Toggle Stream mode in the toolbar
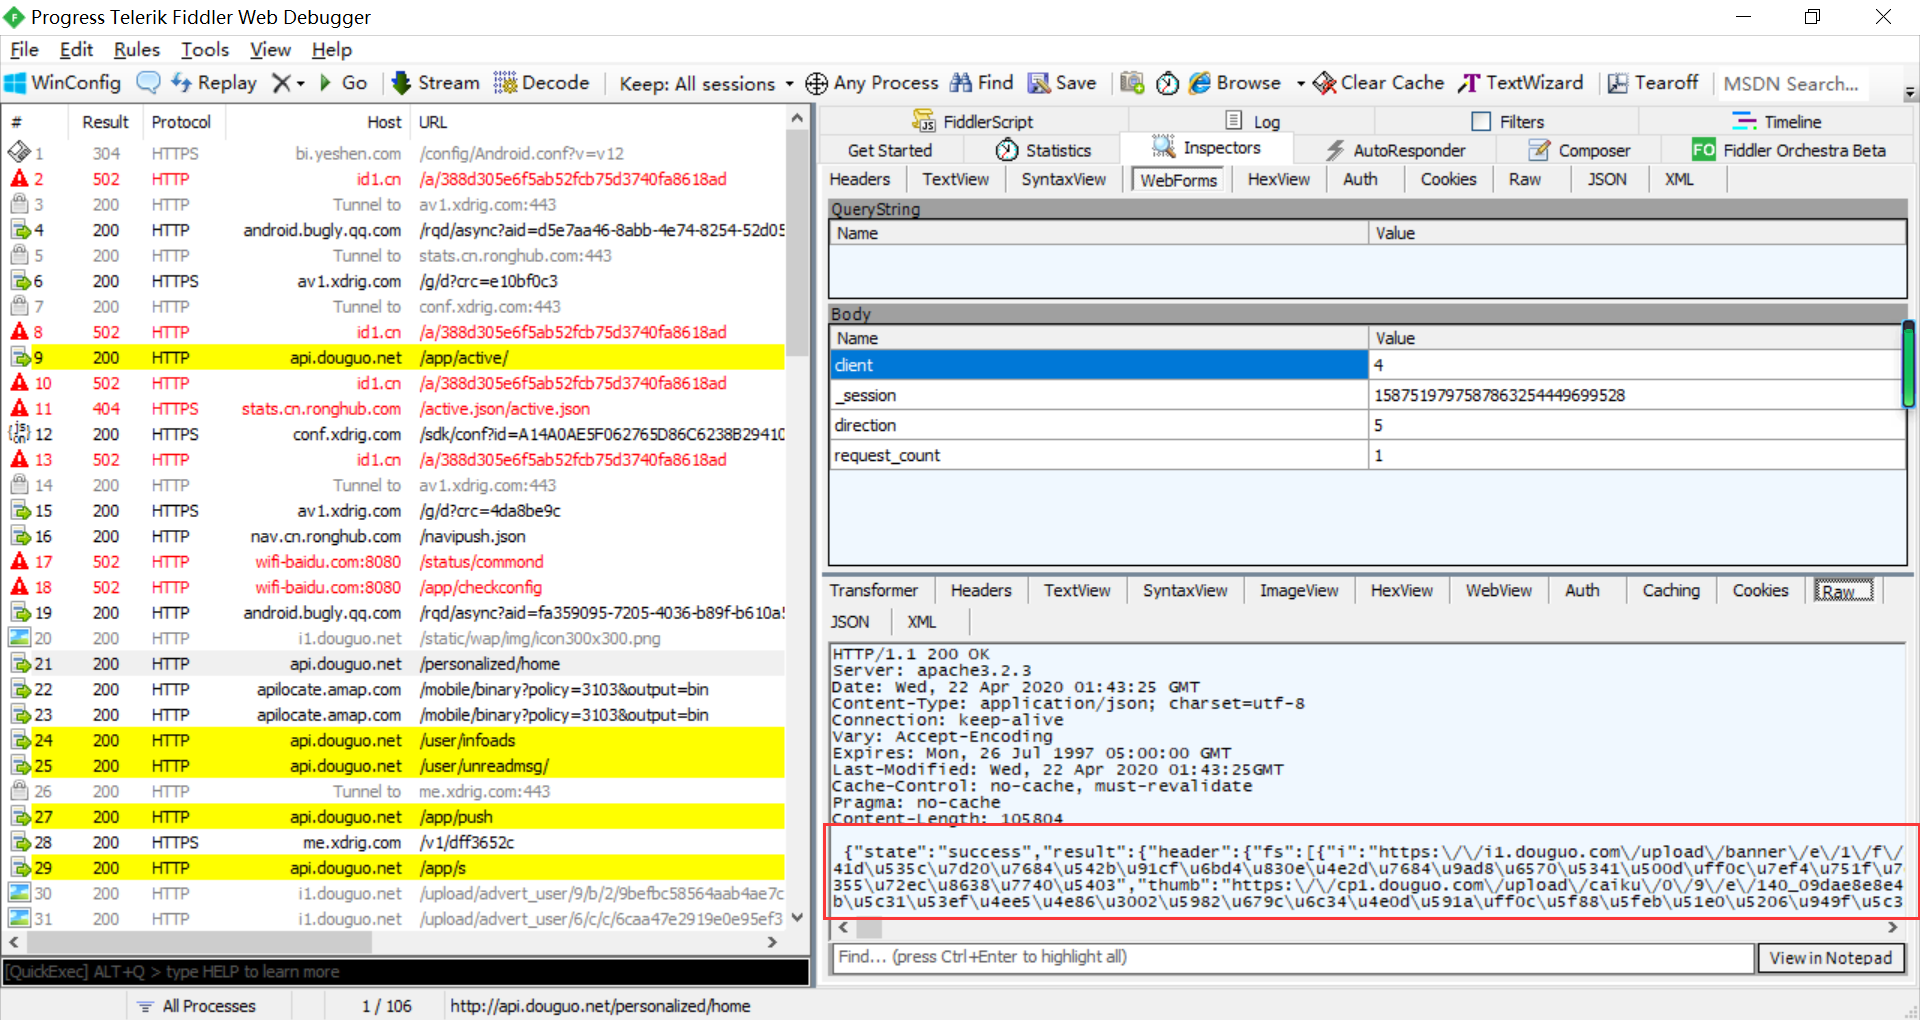The image size is (1920, 1020). coord(435,83)
